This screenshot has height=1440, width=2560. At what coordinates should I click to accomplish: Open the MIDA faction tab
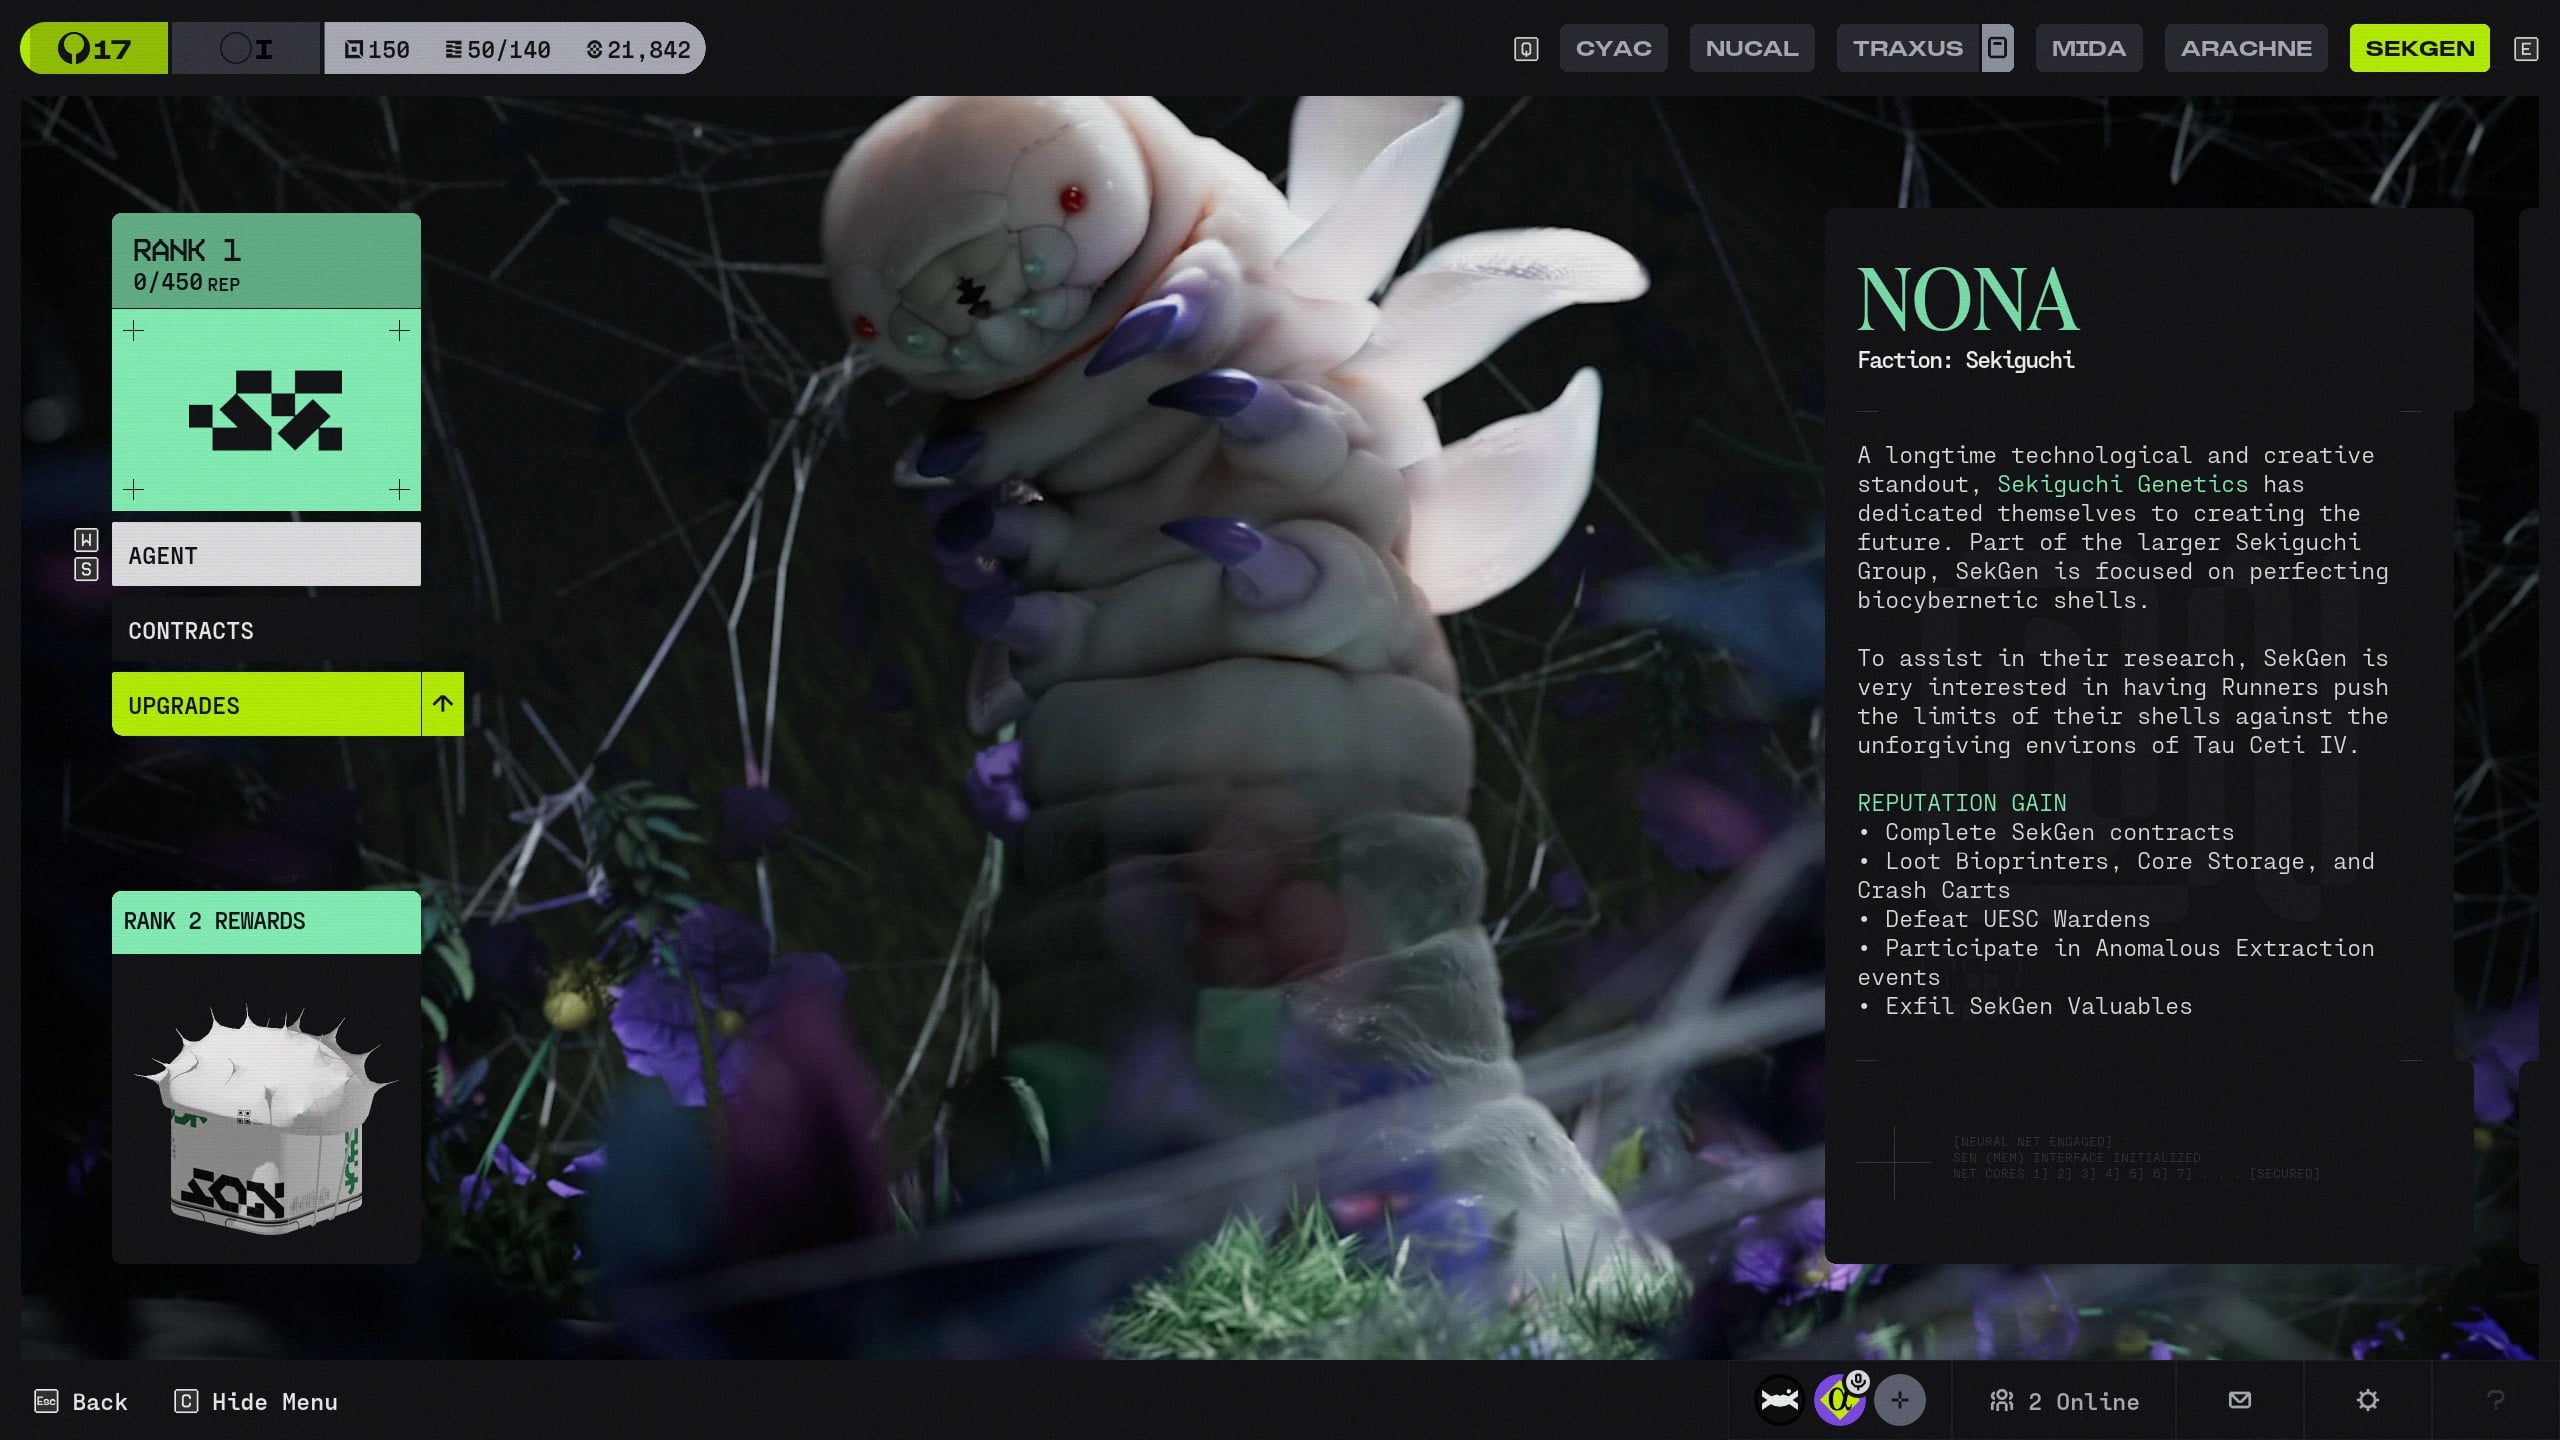[2088, 48]
